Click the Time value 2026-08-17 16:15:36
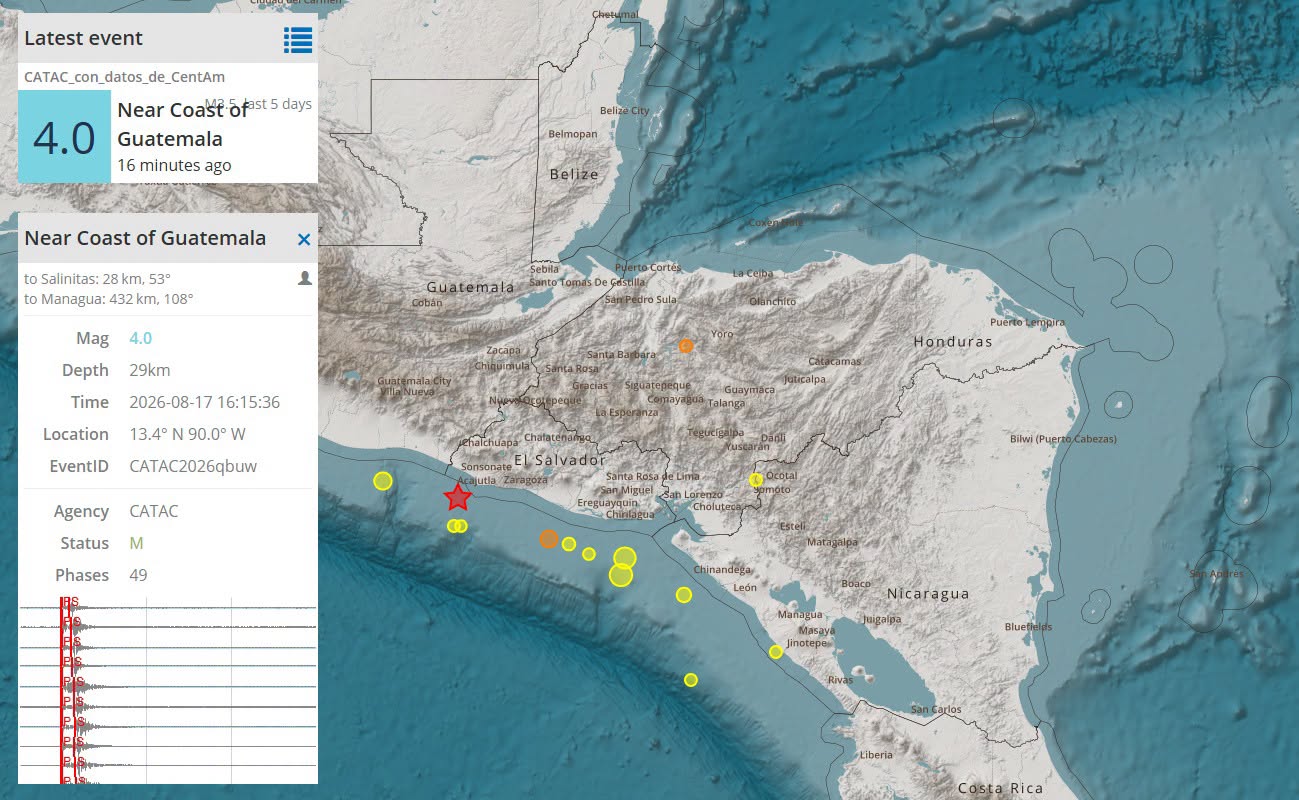 pos(205,402)
